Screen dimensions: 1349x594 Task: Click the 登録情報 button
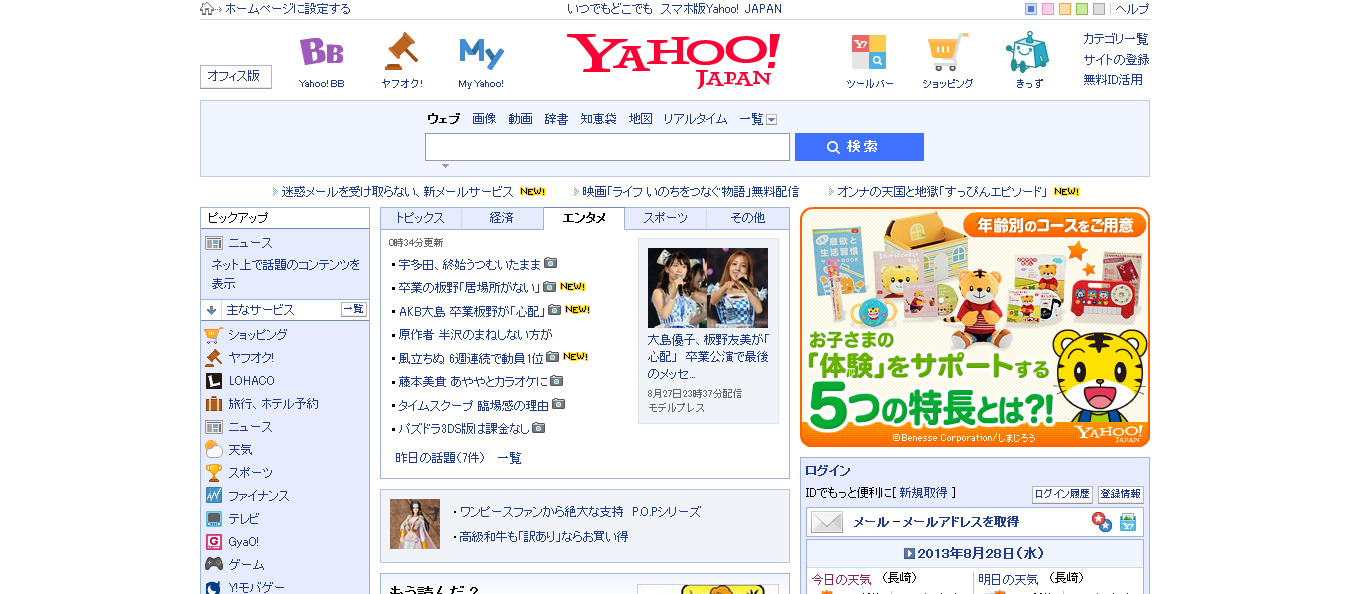click(x=1120, y=494)
